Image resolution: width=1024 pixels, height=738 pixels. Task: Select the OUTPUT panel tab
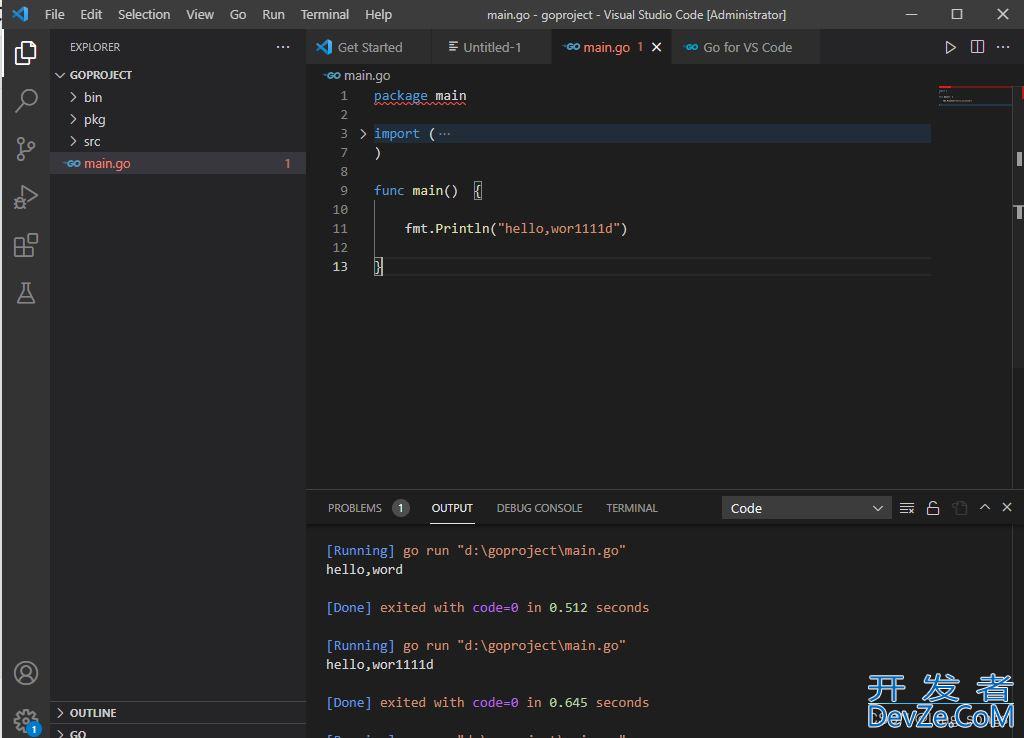click(x=452, y=508)
